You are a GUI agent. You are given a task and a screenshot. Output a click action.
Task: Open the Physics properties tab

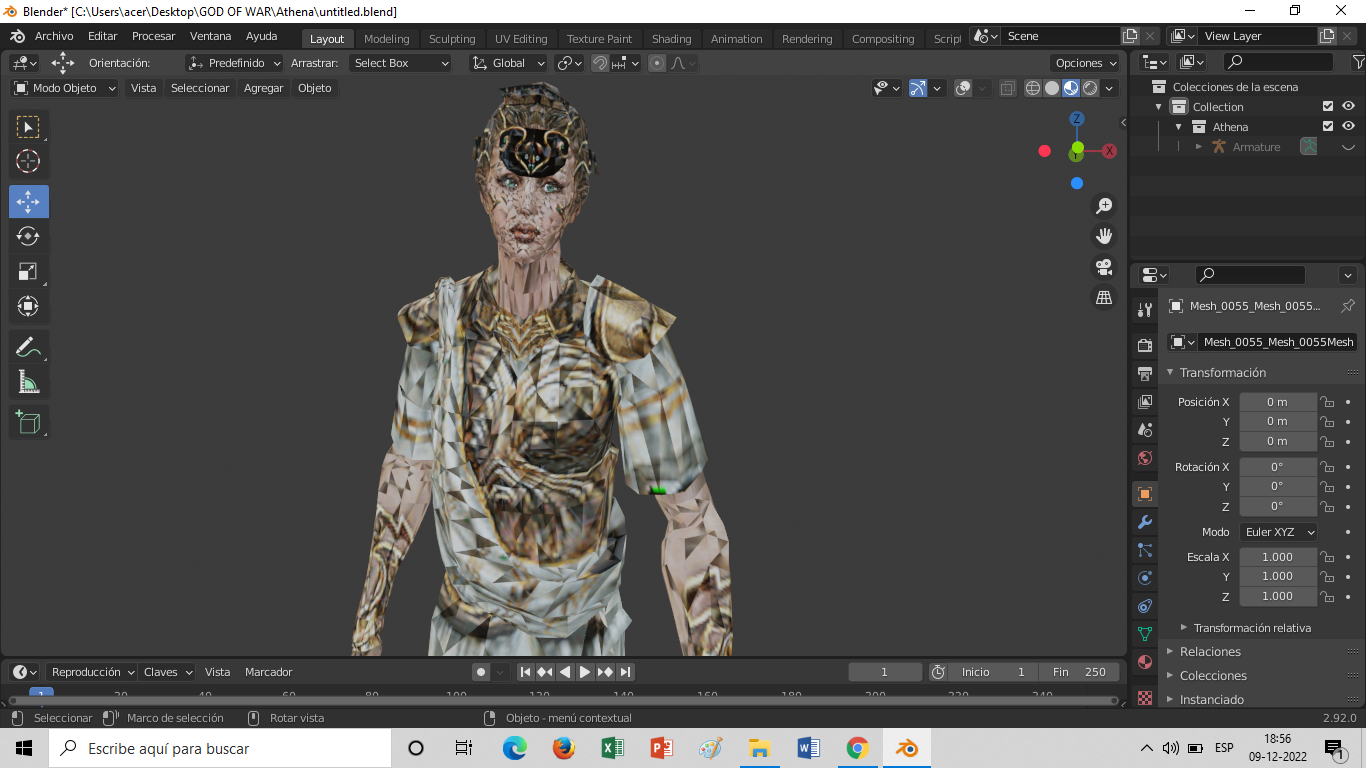(x=1145, y=578)
